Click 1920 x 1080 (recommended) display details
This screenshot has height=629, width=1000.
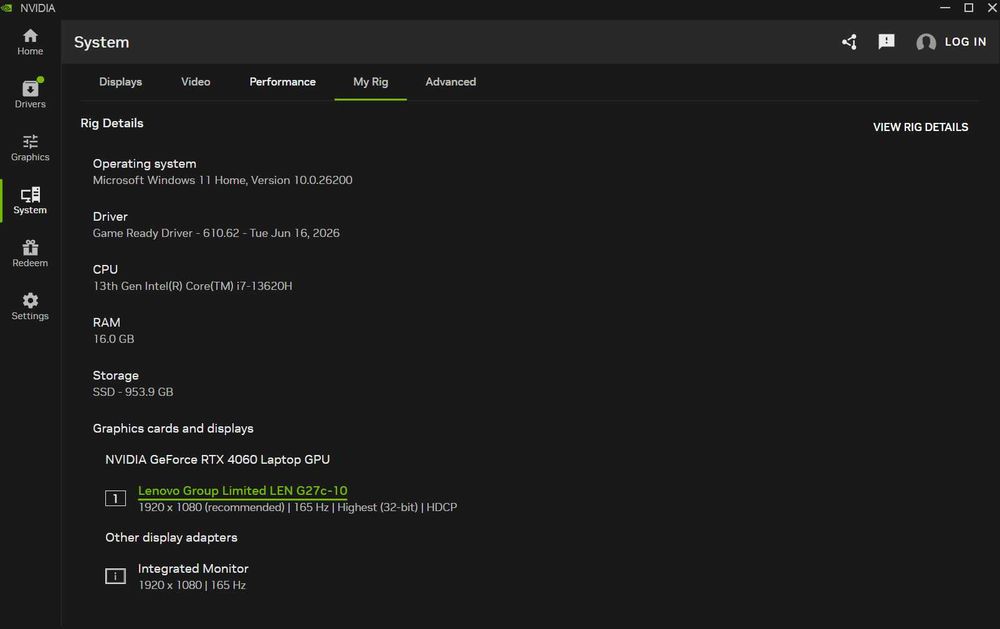[298, 507]
